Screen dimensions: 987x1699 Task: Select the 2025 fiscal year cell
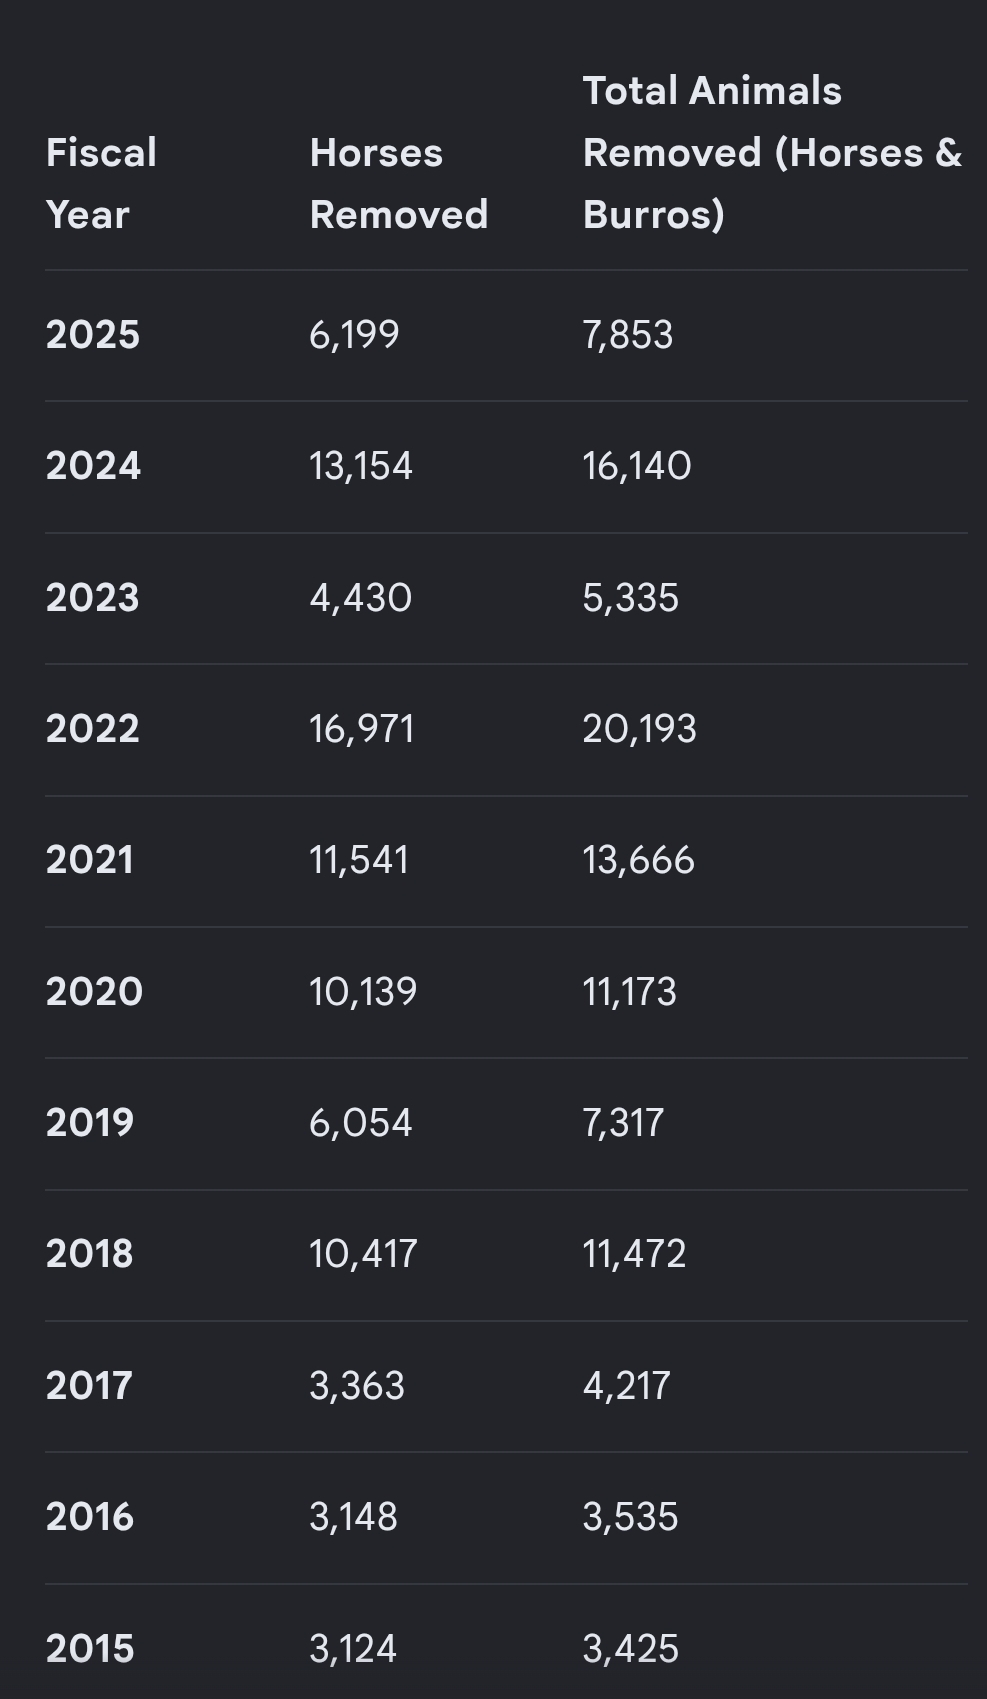click(93, 335)
